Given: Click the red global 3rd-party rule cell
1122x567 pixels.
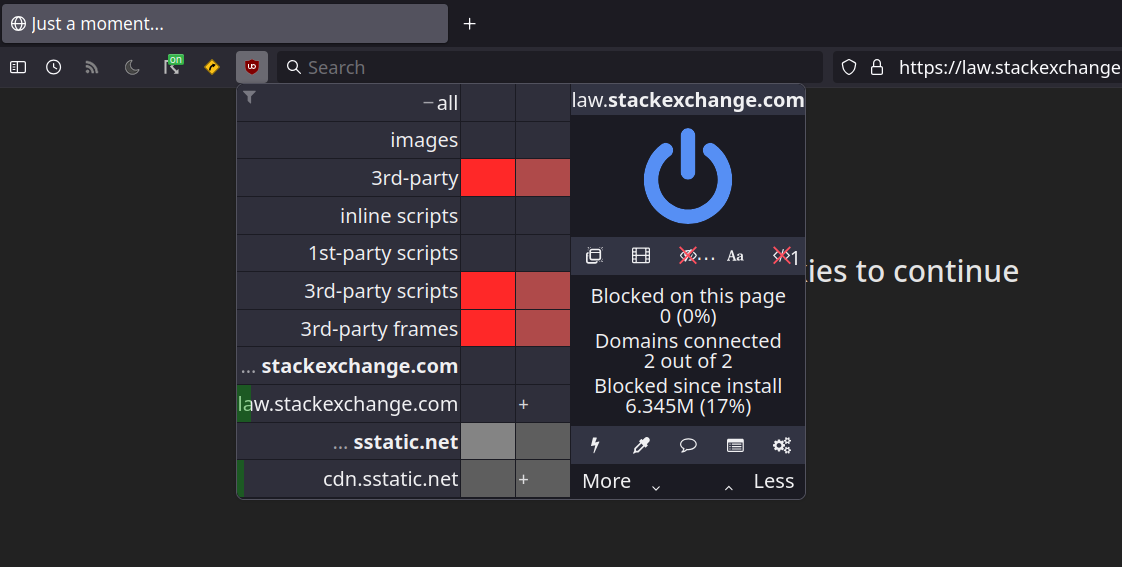Looking at the screenshot, I should coord(488,178).
